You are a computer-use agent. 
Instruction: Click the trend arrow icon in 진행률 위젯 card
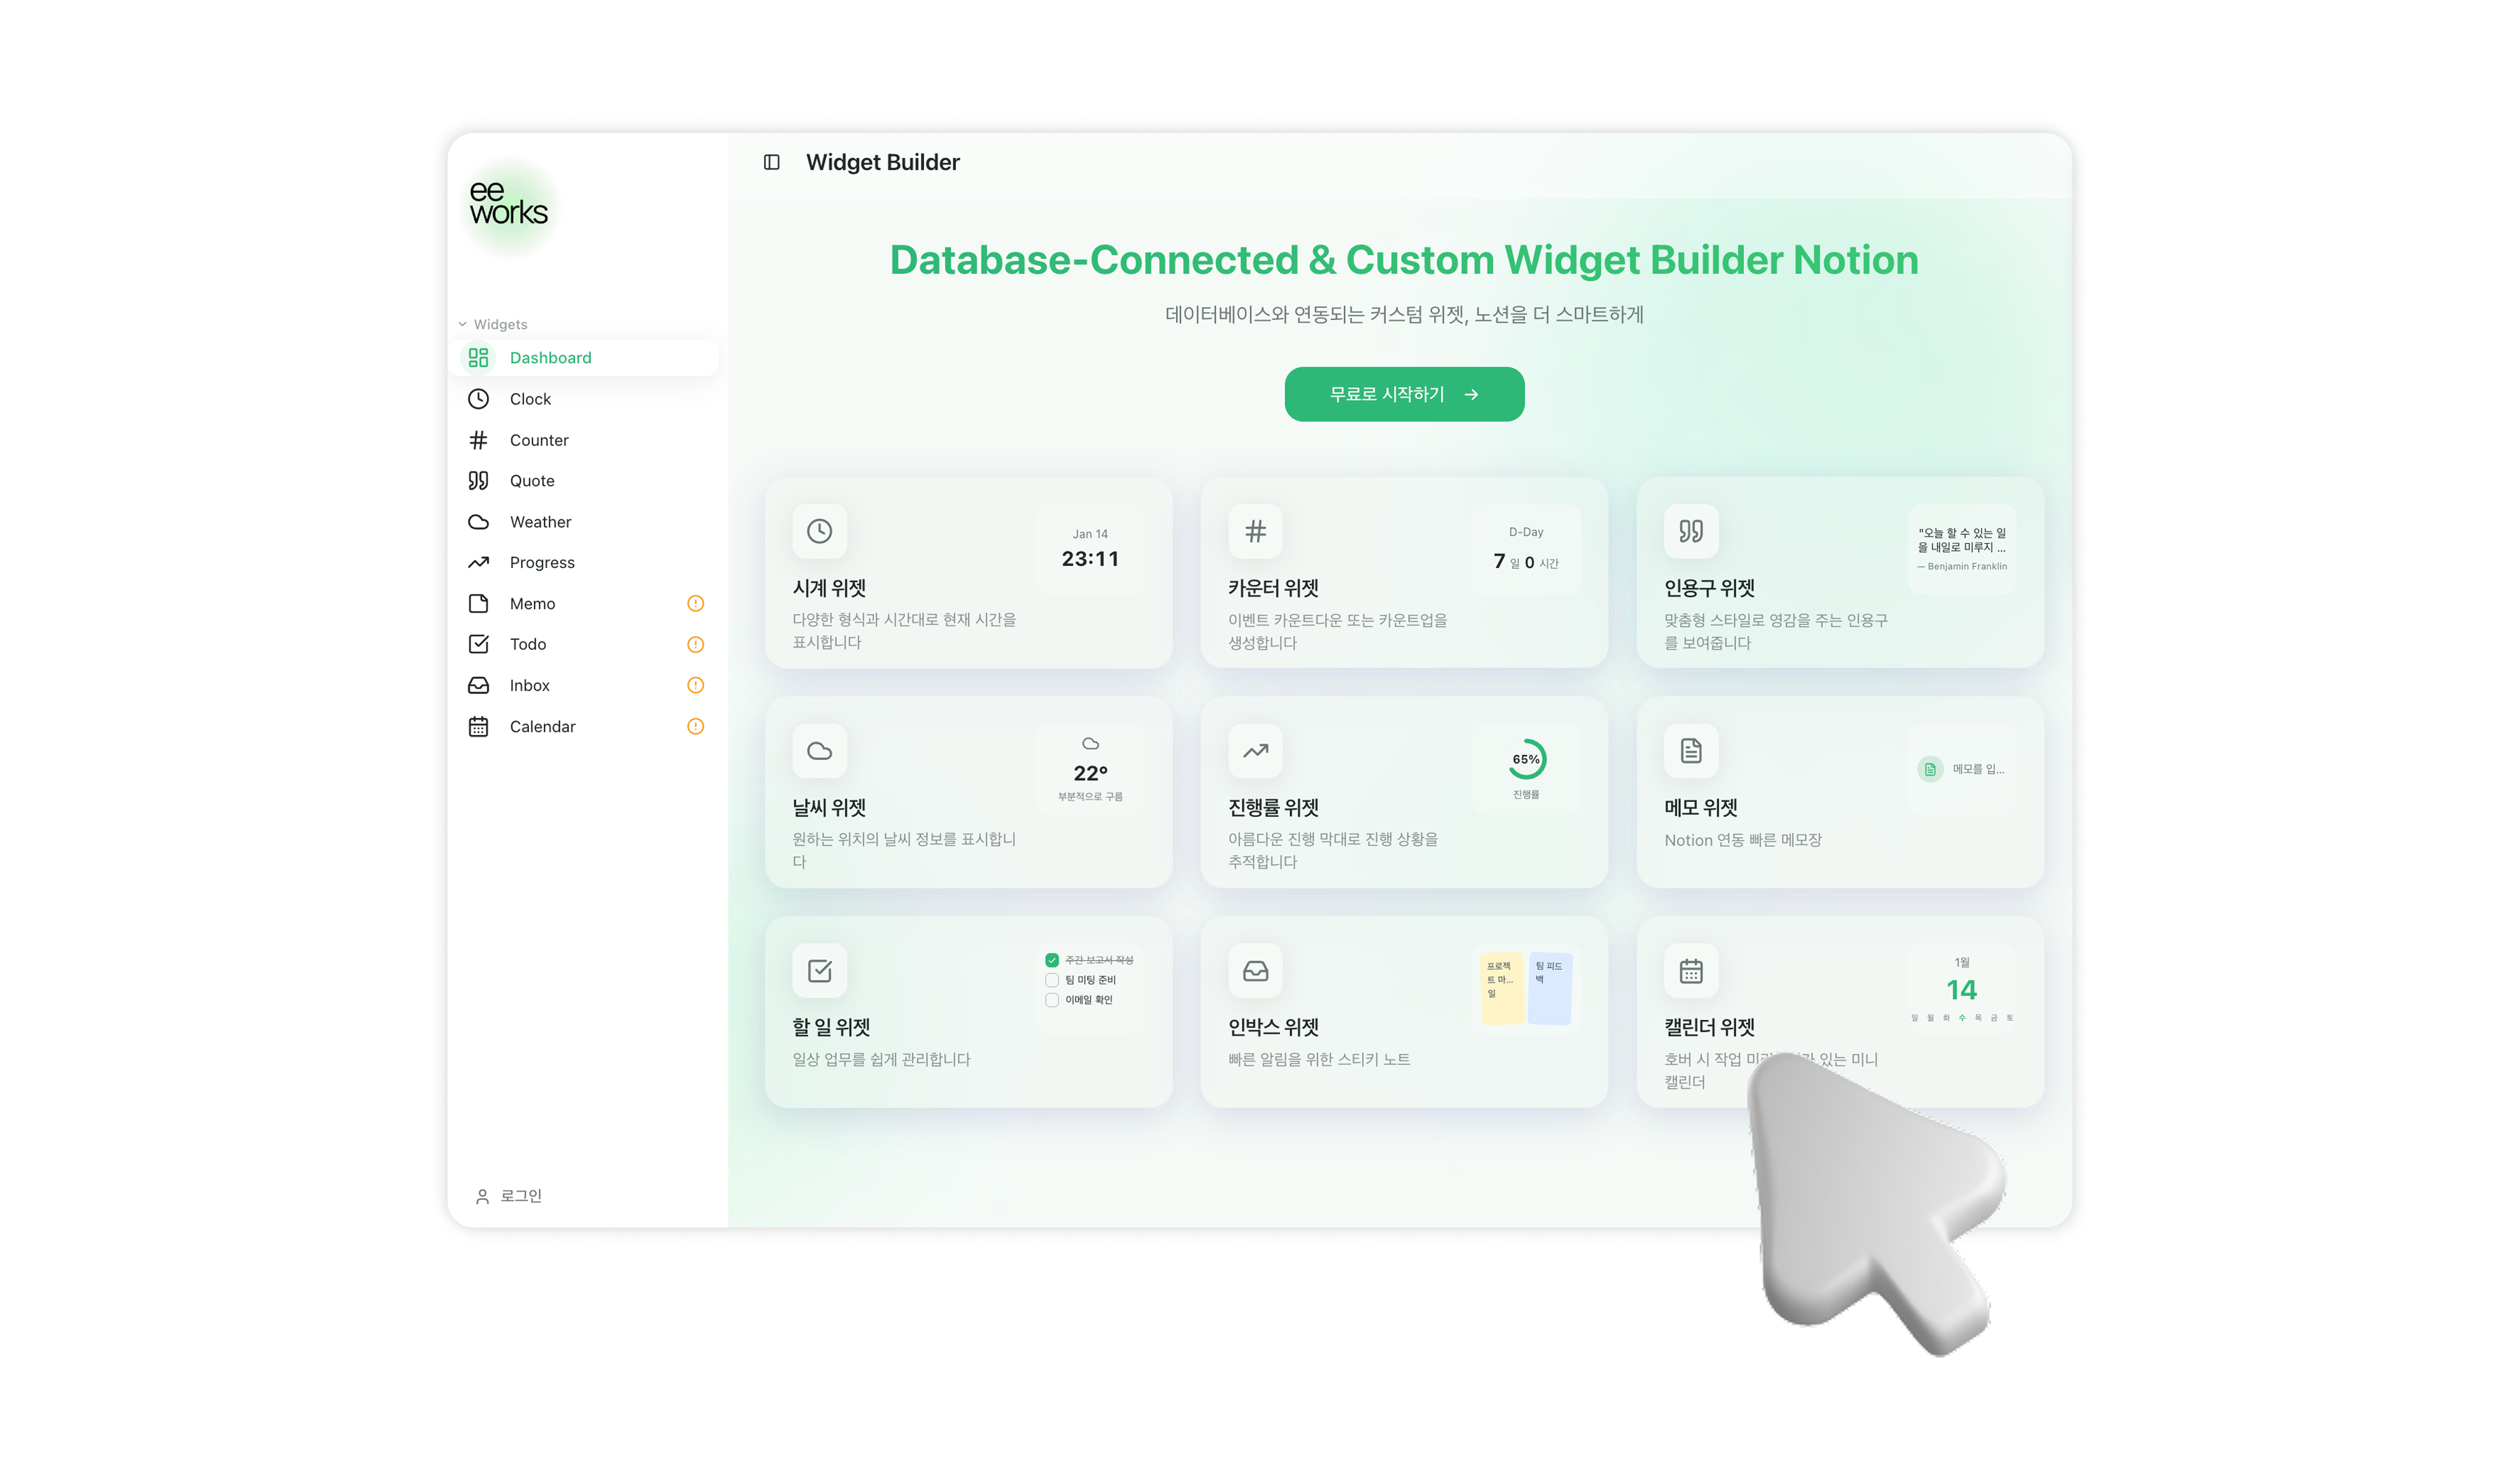pyautogui.click(x=1255, y=751)
